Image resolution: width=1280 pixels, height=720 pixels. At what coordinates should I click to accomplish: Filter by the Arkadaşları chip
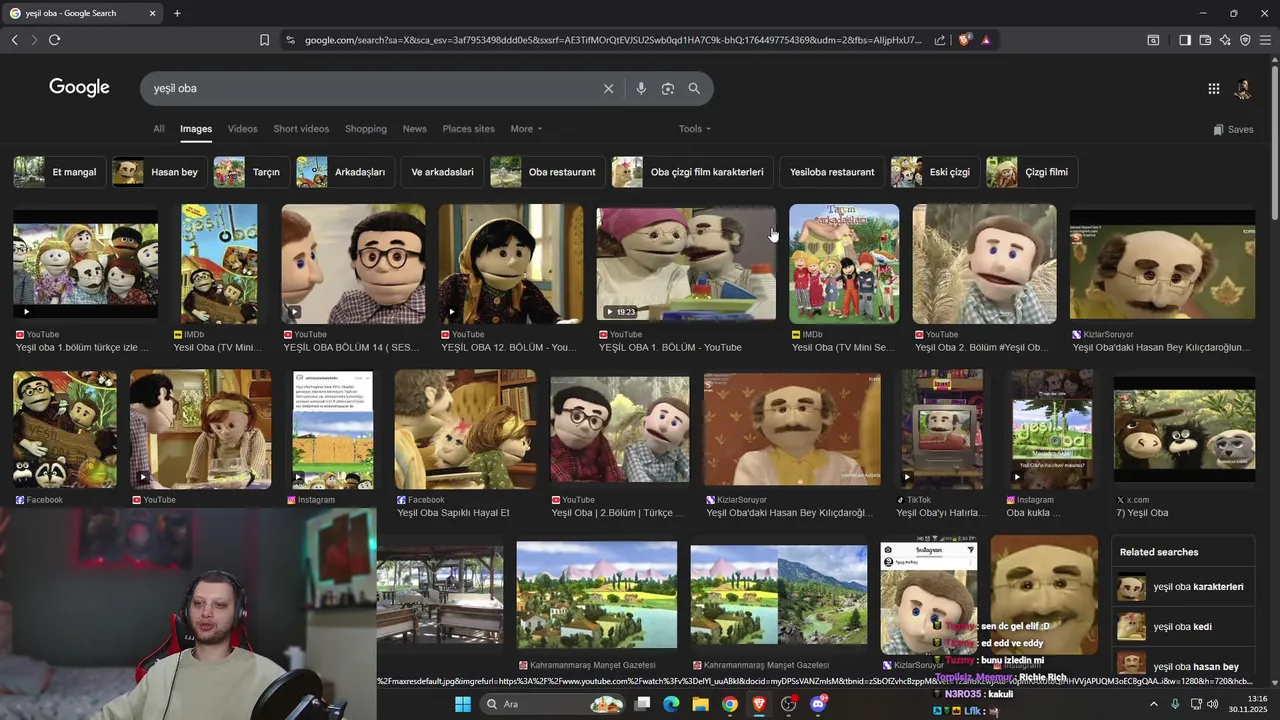click(x=345, y=172)
